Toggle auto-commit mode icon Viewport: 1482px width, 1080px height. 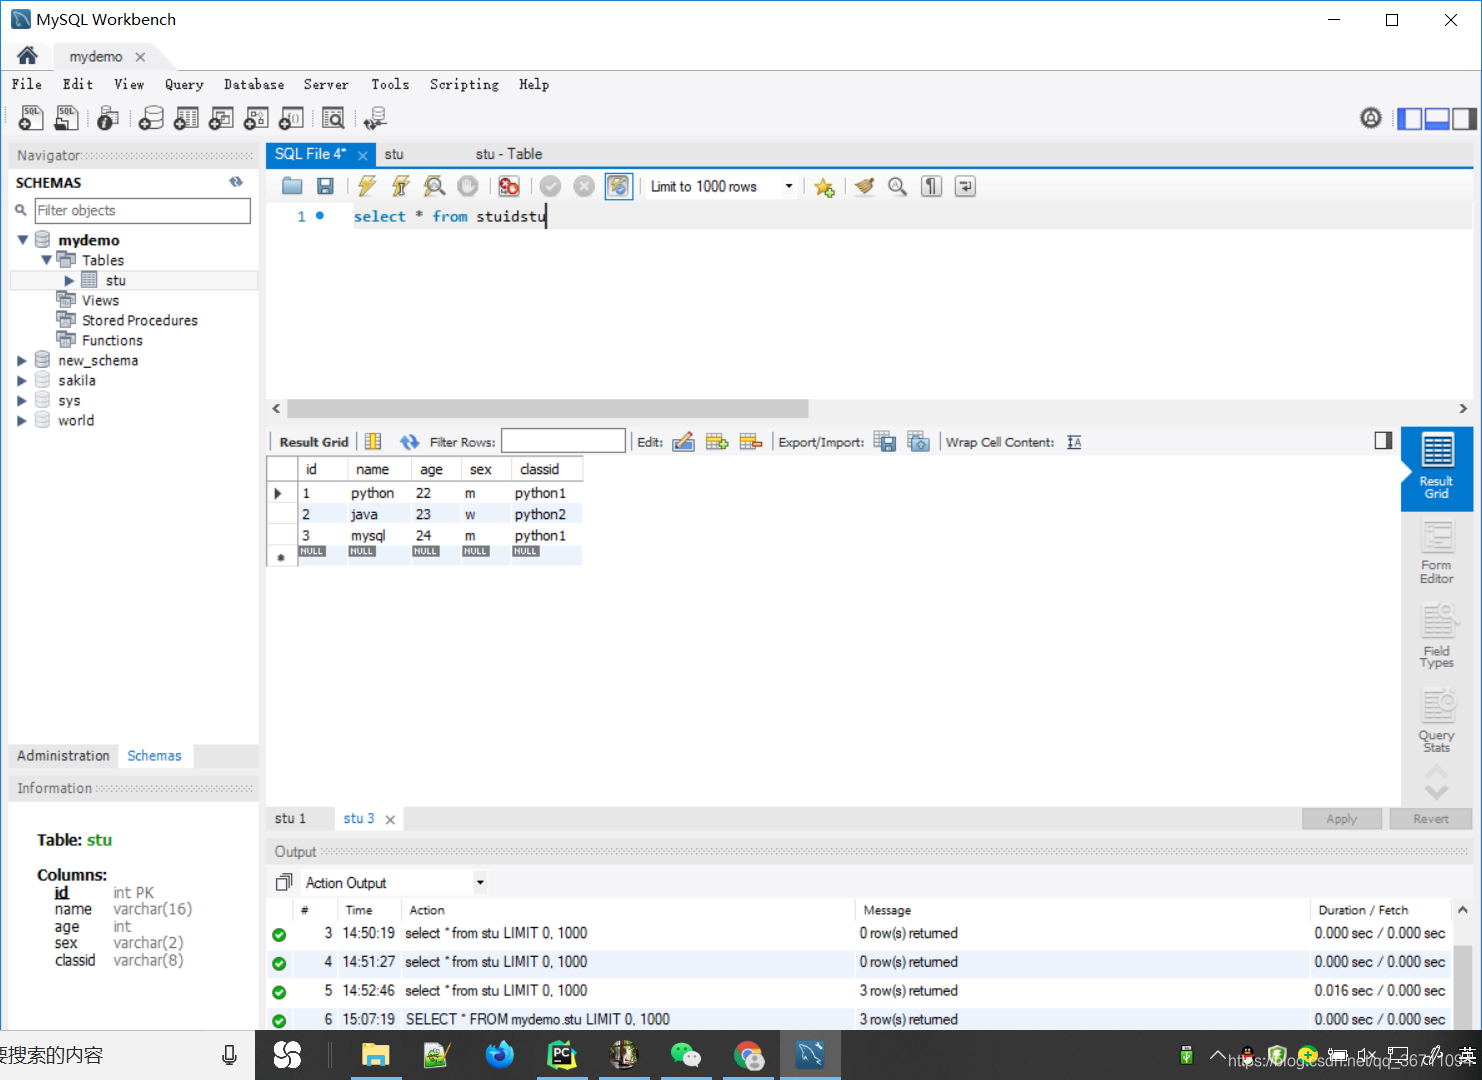(x=618, y=186)
